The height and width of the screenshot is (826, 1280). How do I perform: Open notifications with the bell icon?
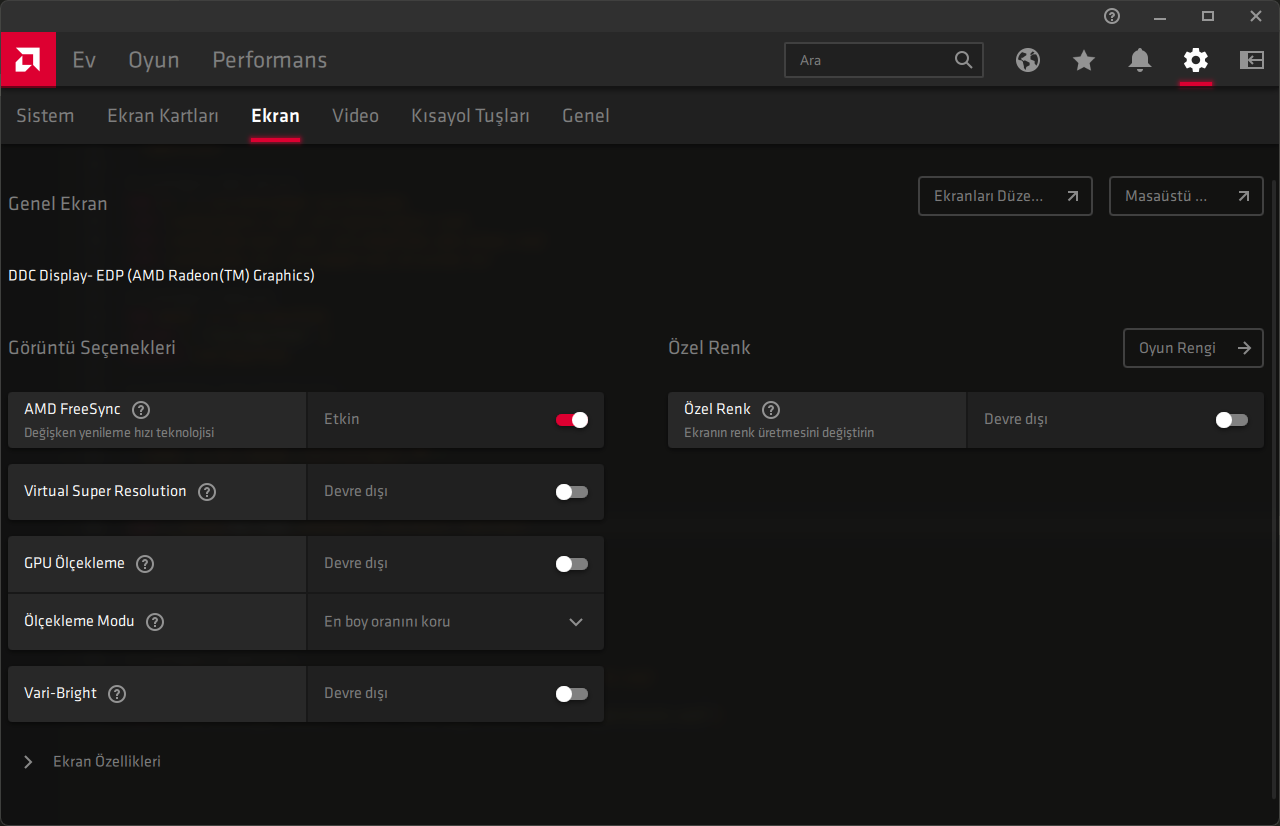1140,60
